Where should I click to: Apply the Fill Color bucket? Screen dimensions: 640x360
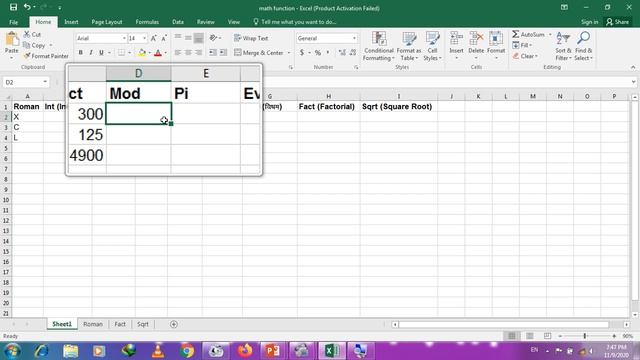(x=142, y=53)
